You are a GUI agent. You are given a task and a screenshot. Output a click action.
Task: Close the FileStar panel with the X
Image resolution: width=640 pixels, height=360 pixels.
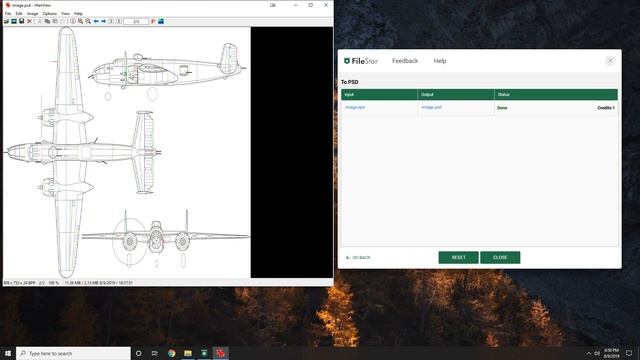(x=610, y=61)
